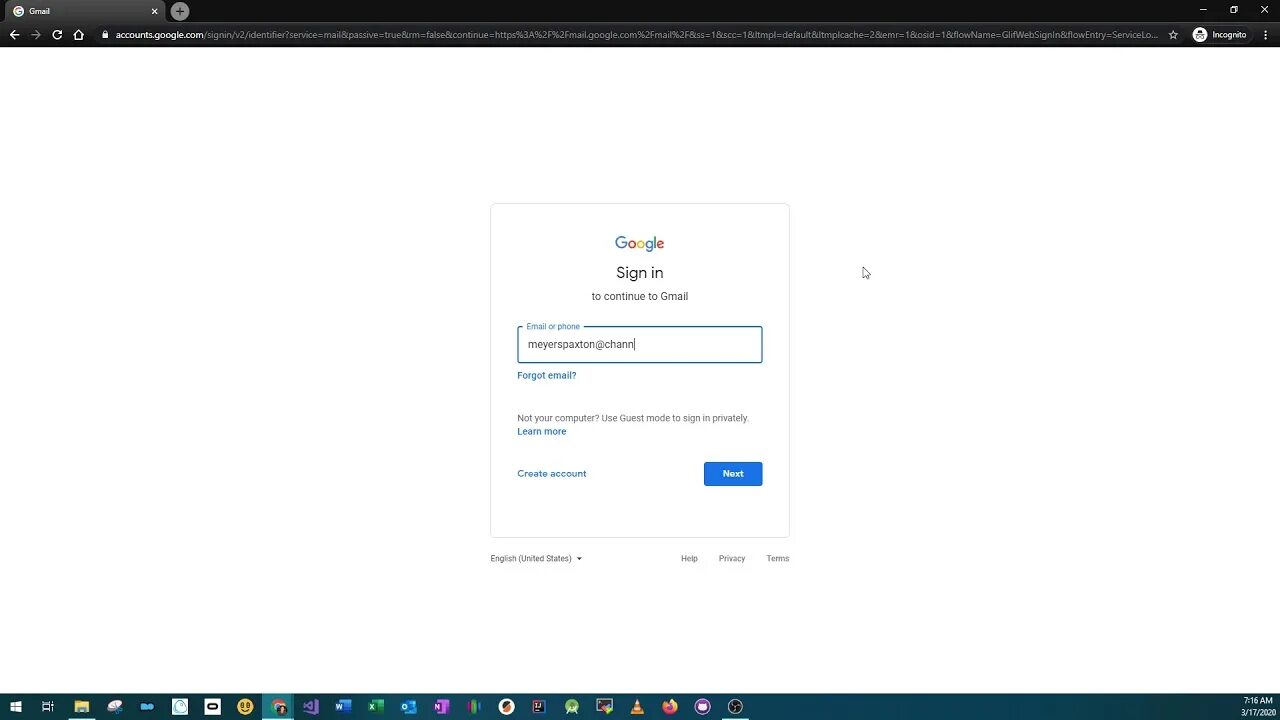Open a new tab with plus button
The image size is (1280, 720).
(x=180, y=11)
